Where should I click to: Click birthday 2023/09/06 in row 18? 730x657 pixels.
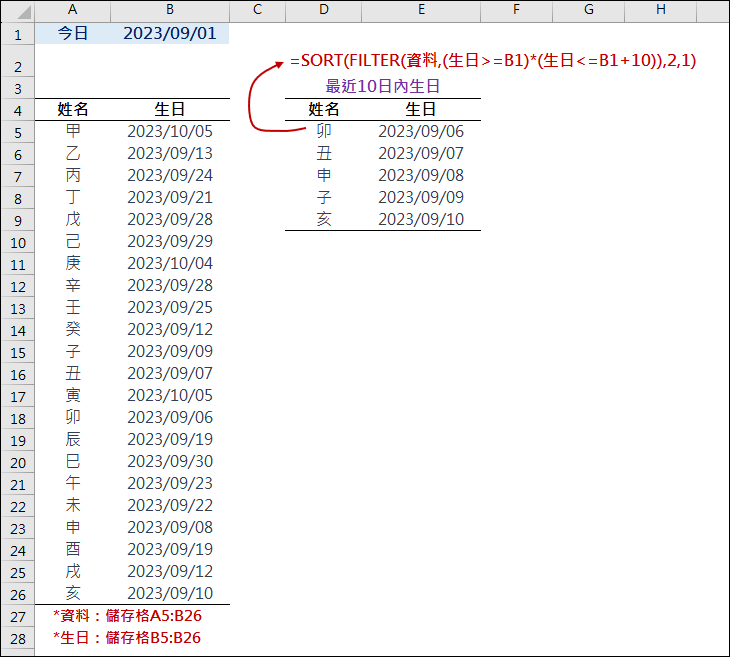pos(170,417)
